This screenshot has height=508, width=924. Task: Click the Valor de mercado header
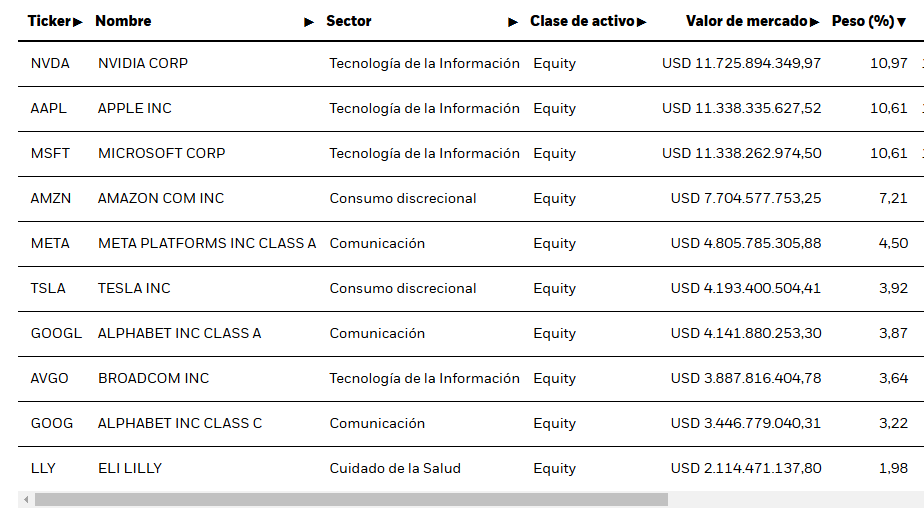[x=746, y=21]
